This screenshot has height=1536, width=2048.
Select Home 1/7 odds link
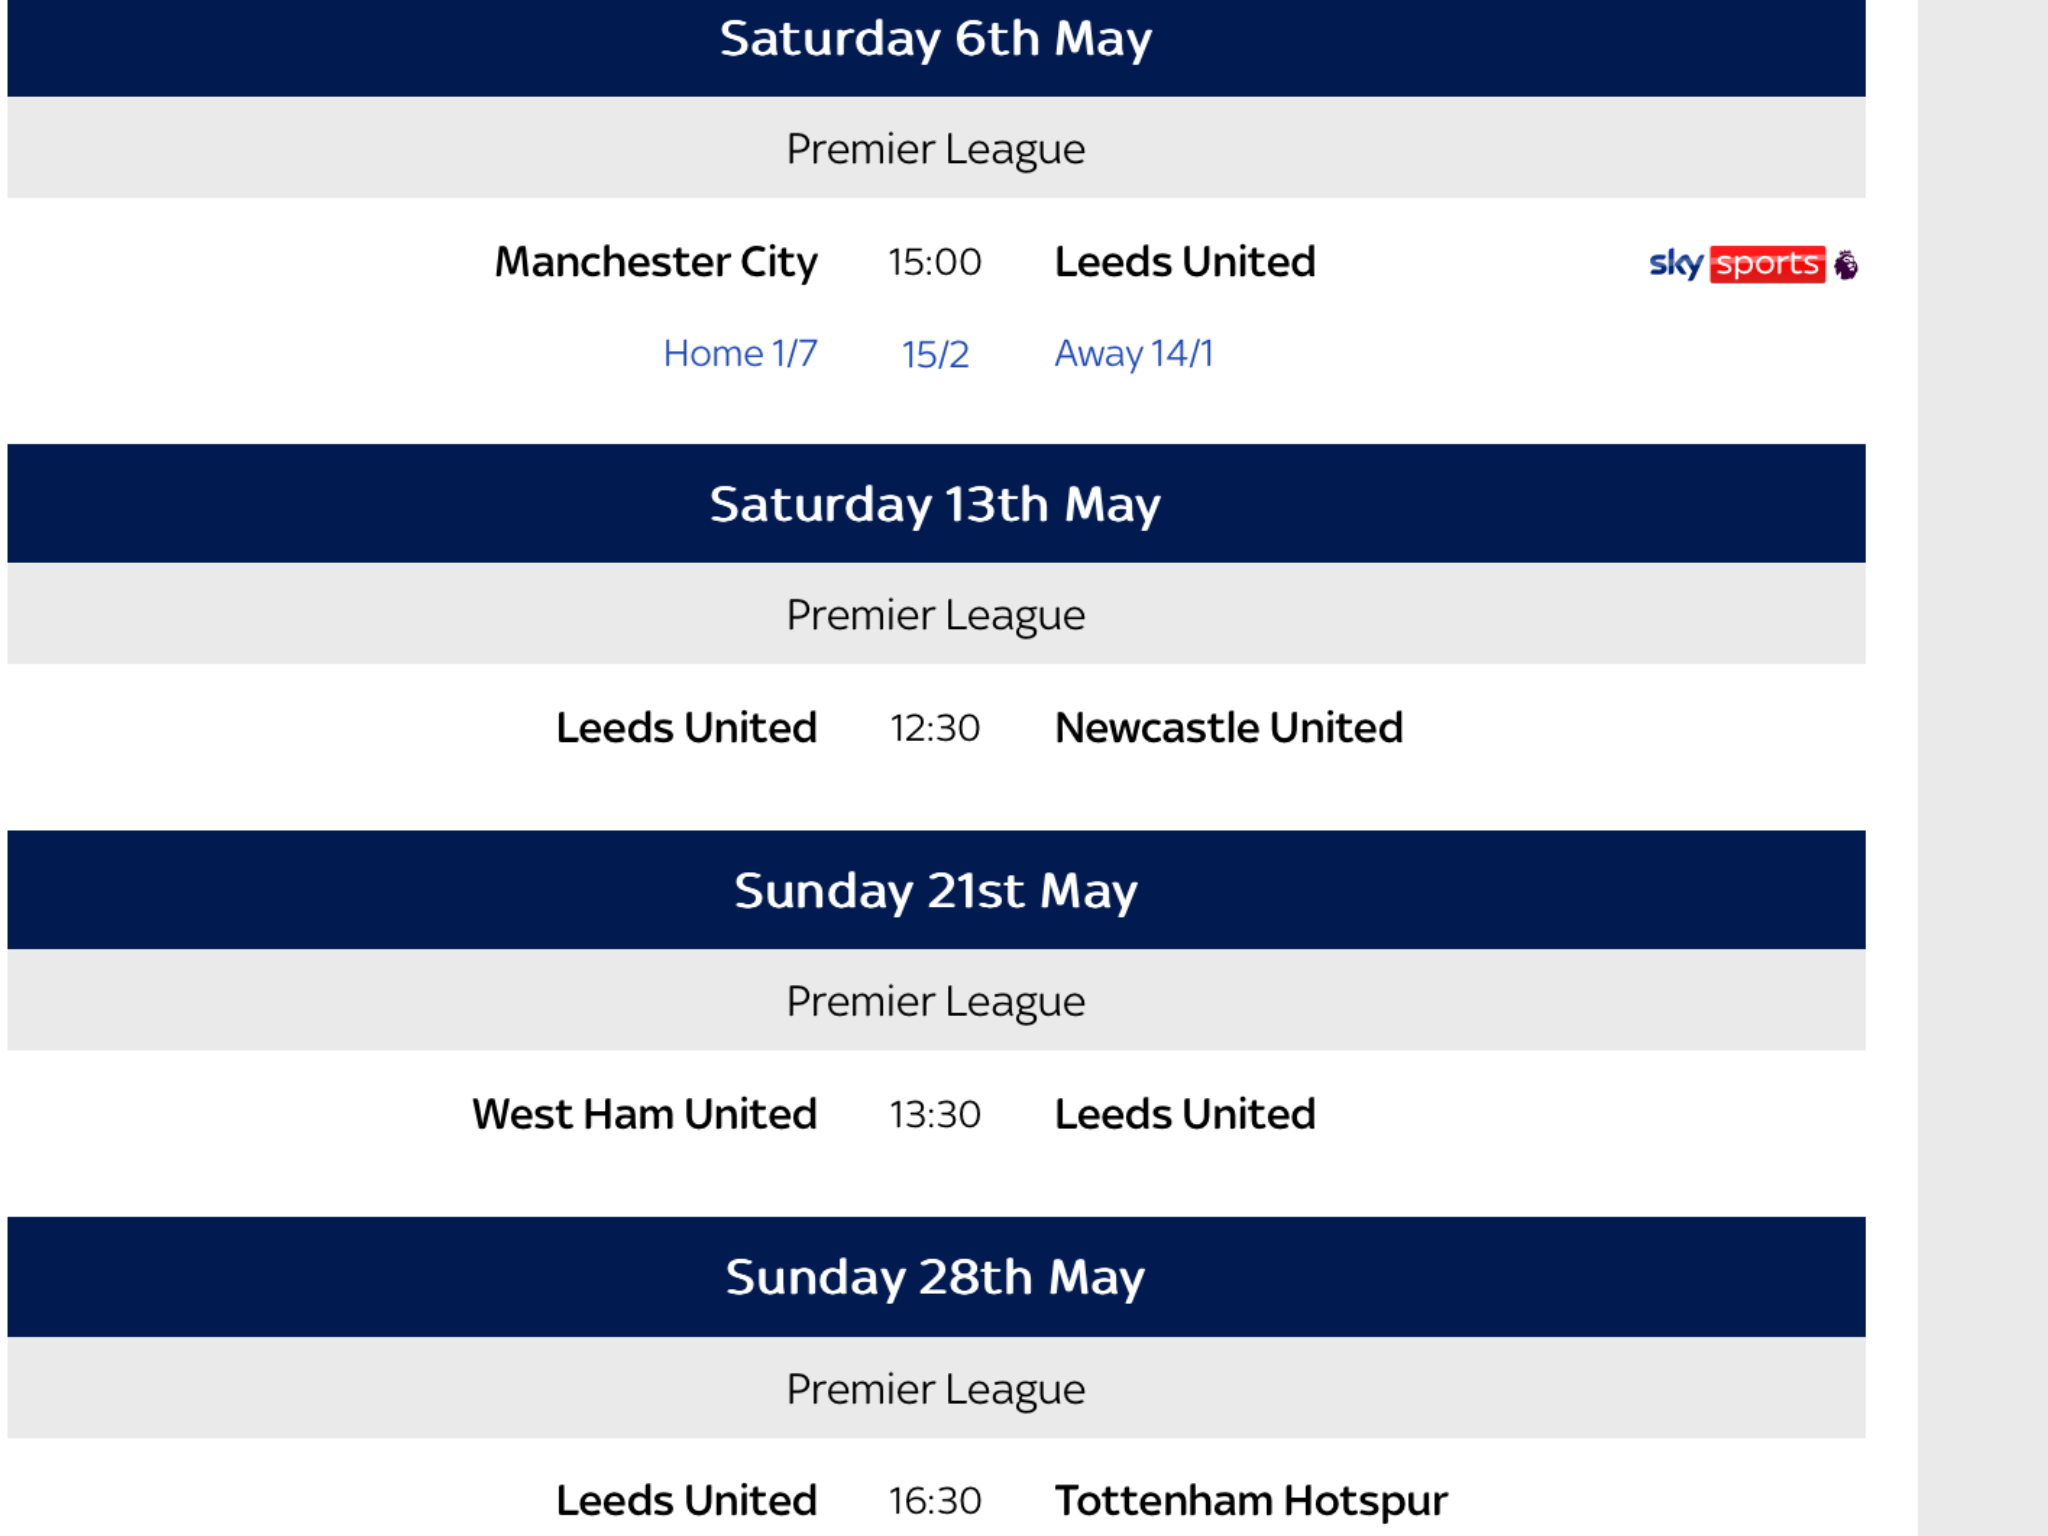740,353
